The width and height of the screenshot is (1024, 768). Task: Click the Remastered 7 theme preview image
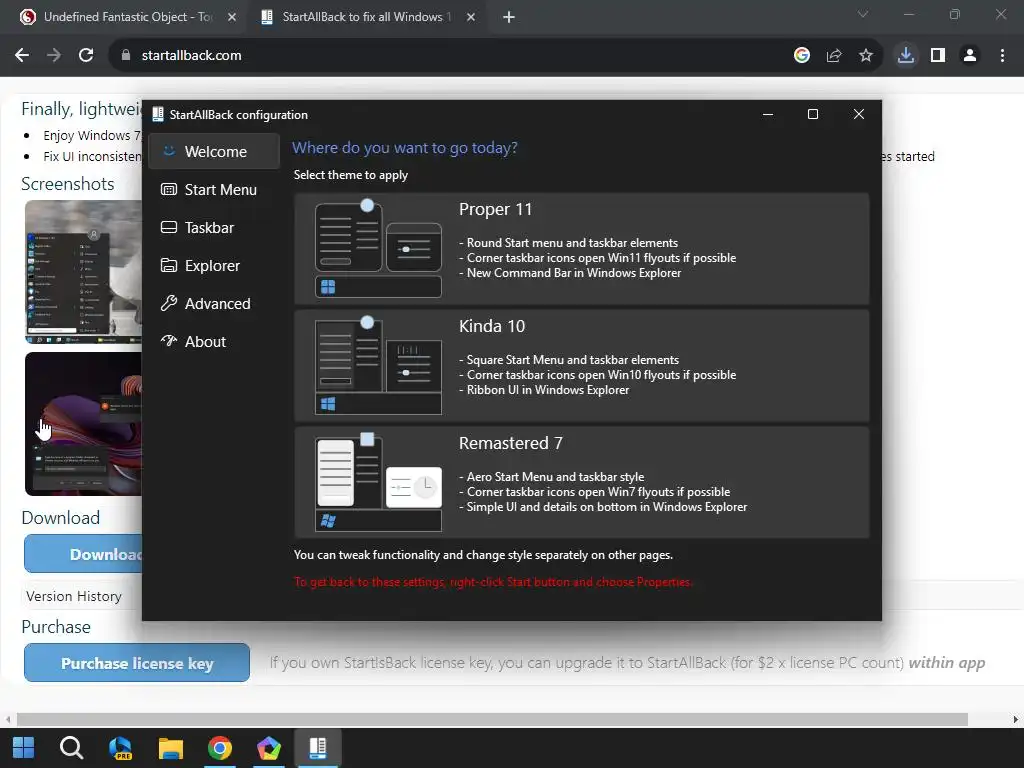[378, 482]
